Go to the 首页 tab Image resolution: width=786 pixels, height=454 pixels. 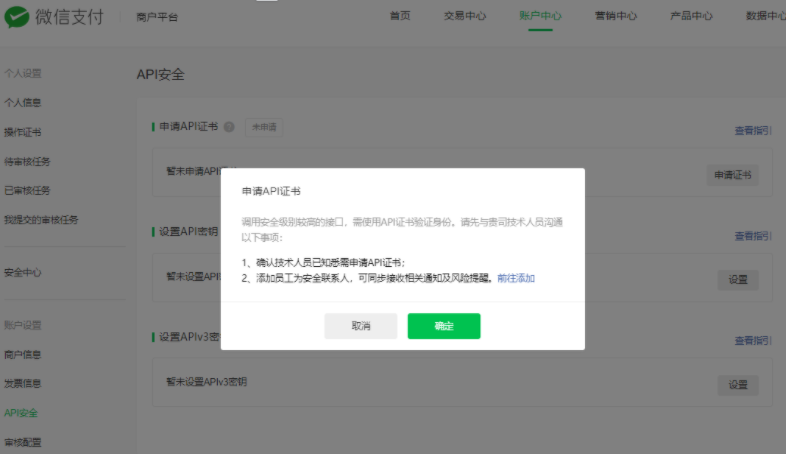click(399, 16)
